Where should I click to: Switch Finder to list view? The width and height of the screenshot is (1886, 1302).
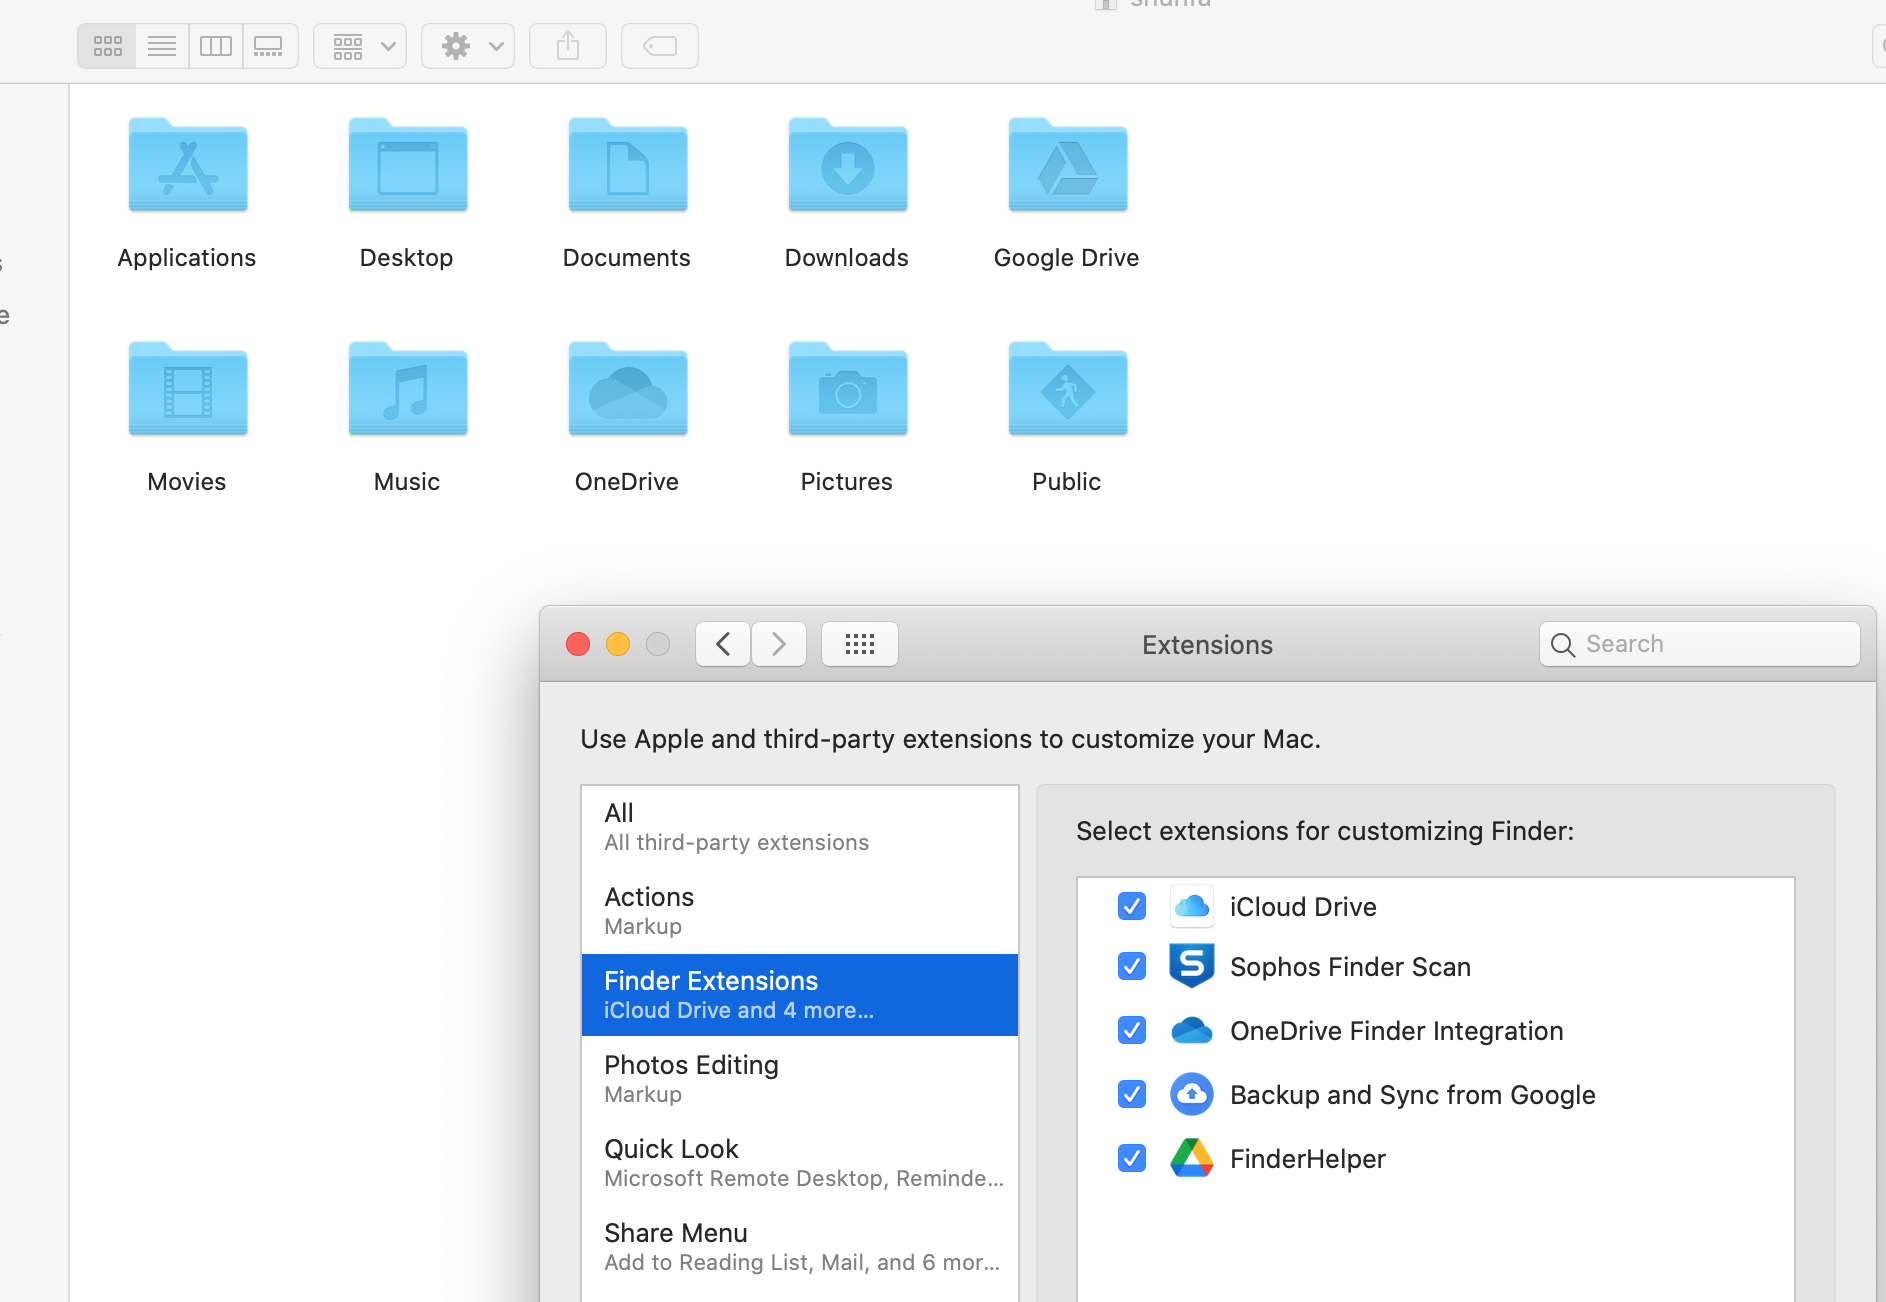tap(162, 46)
